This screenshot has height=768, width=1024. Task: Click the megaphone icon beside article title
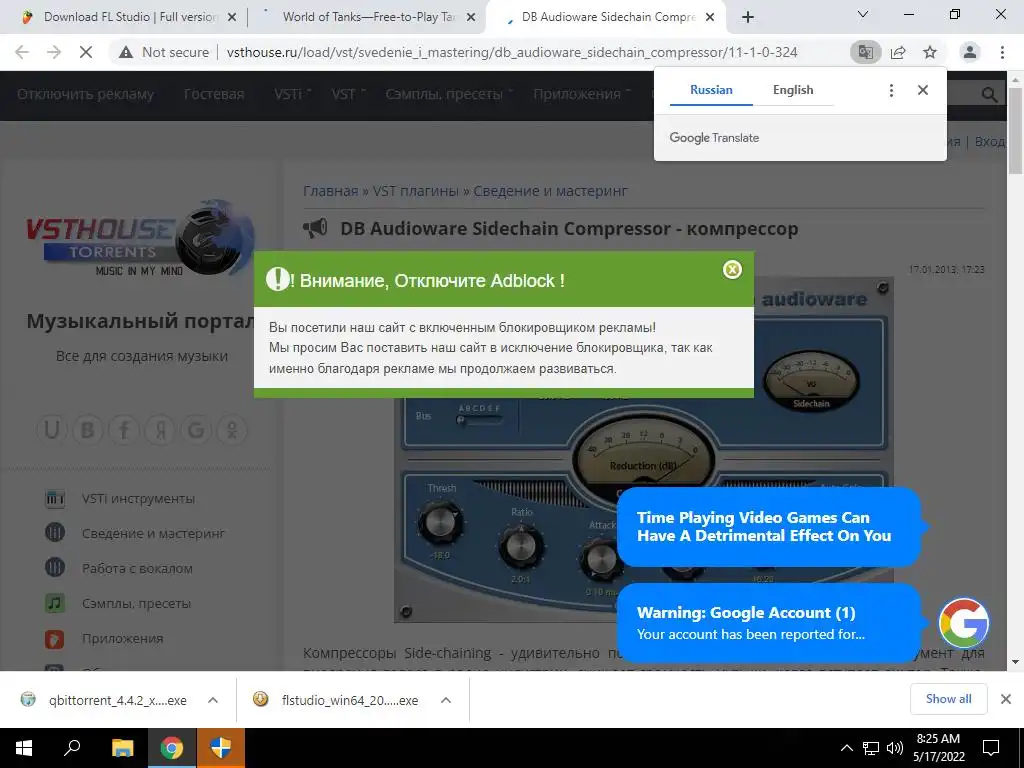pos(315,228)
